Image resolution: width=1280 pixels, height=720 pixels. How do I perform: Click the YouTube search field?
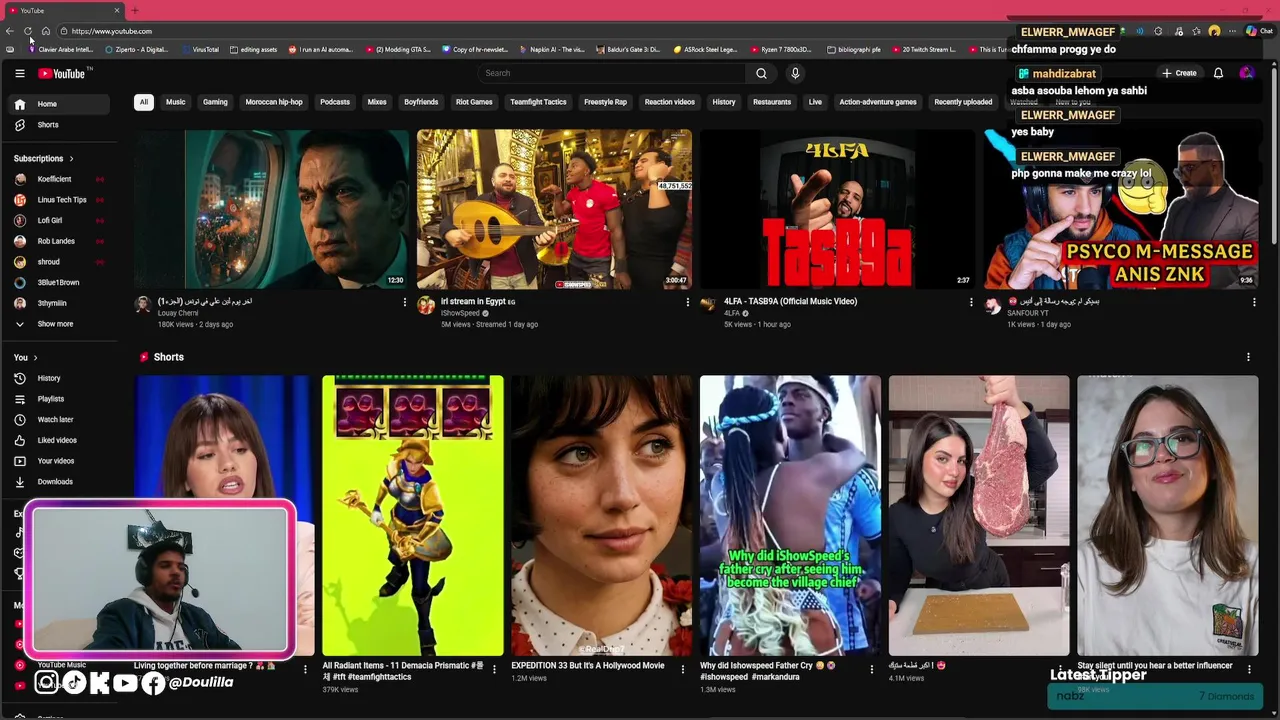coord(612,73)
